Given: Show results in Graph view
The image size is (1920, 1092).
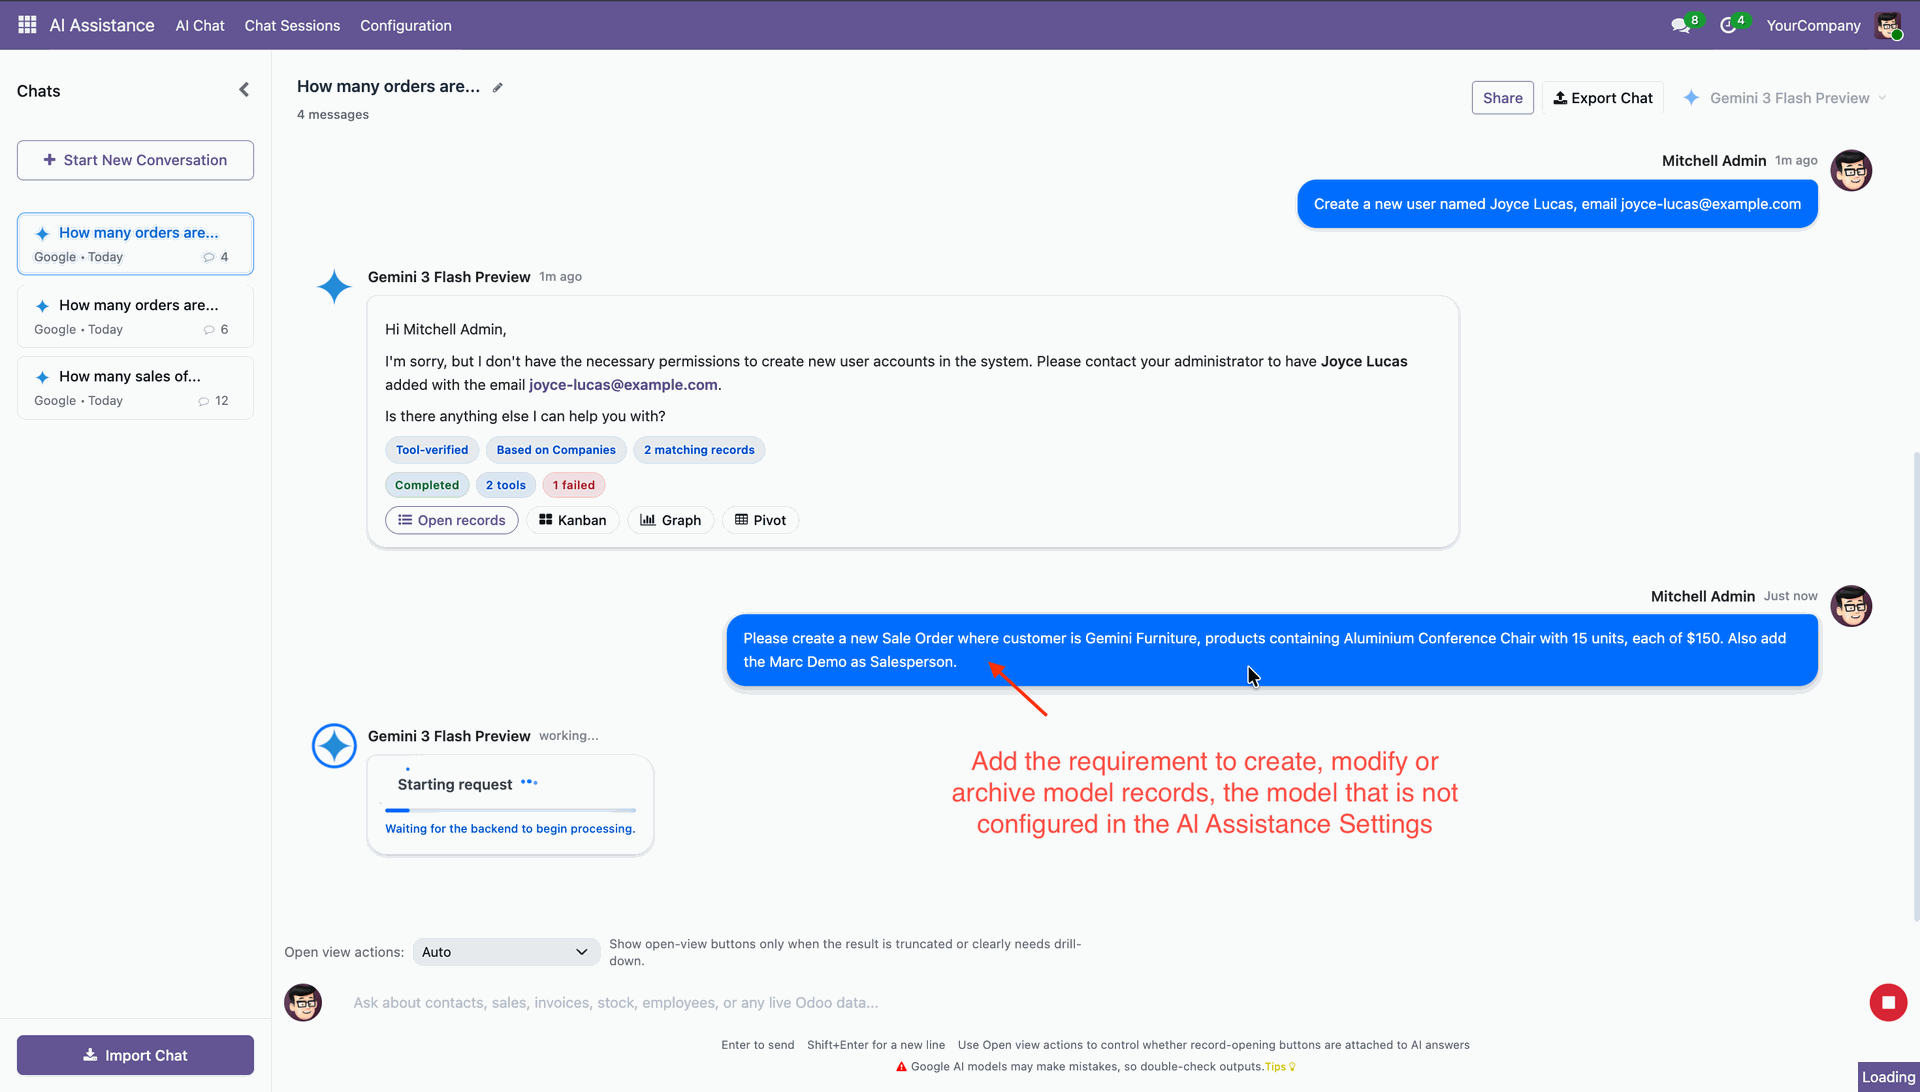Looking at the screenshot, I should [670, 520].
